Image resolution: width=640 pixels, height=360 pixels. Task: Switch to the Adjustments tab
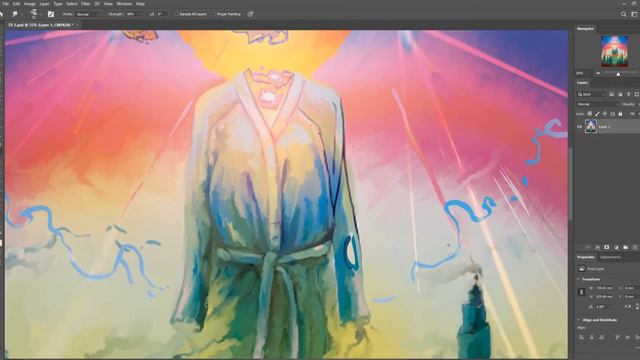point(611,257)
